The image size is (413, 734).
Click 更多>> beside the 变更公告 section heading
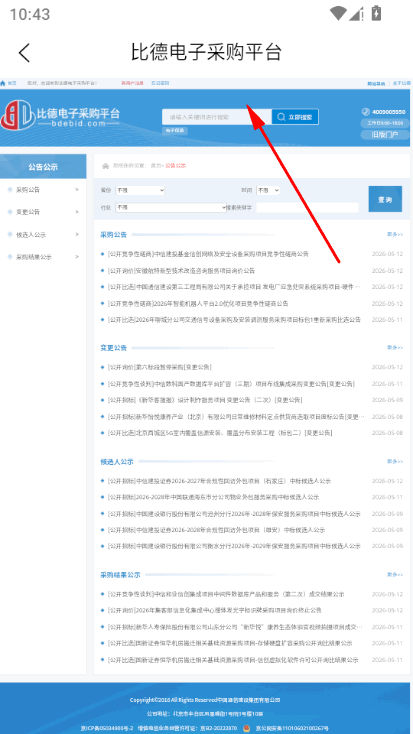click(x=395, y=347)
